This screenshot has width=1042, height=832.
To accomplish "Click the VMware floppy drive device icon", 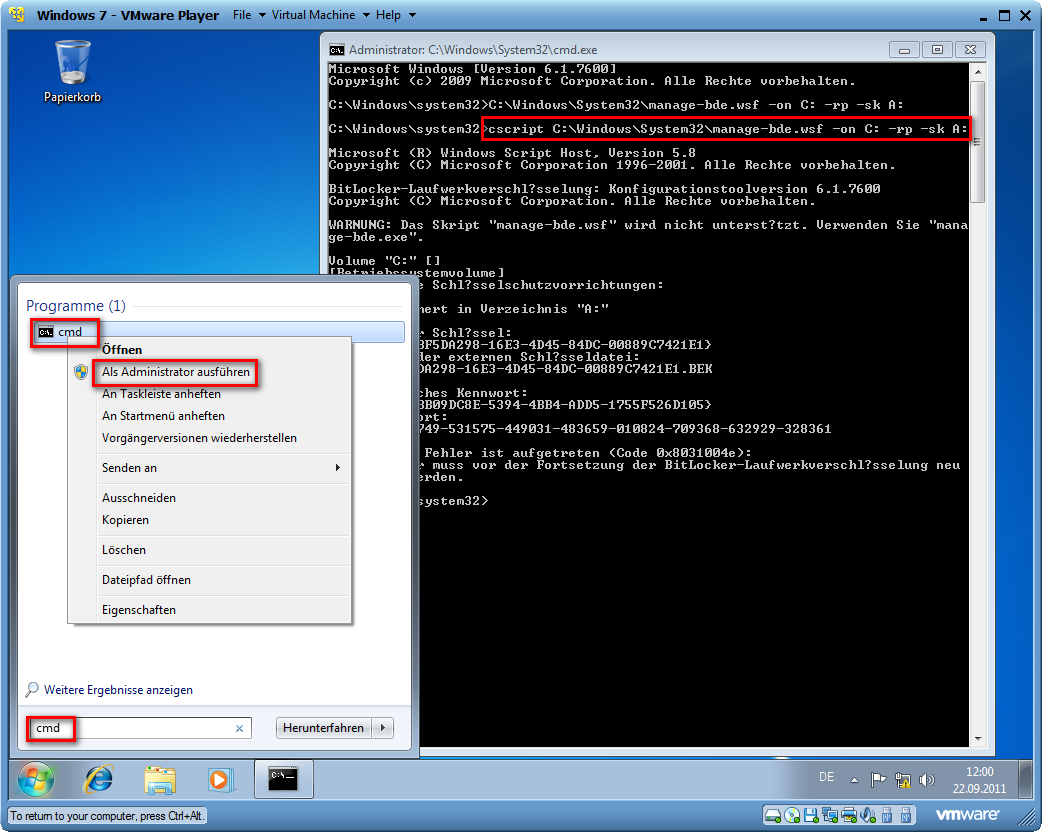I will pos(811,815).
